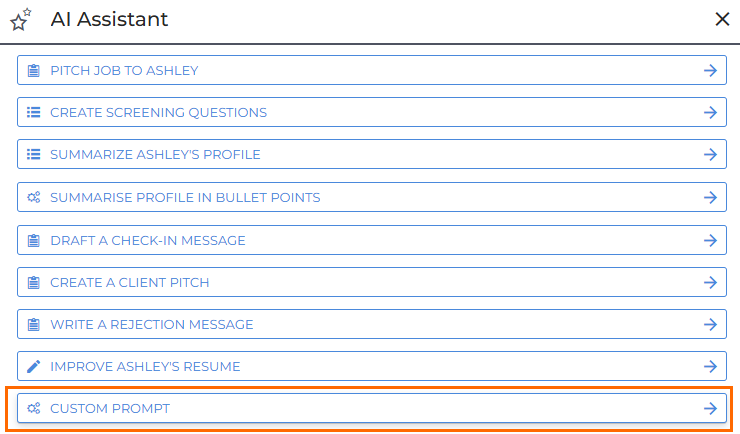The height and width of the screenshot is (434, 740).
Task: Click clipboard icon beside Pitch Job to Ashley
Action: click(x=34, y=71)
